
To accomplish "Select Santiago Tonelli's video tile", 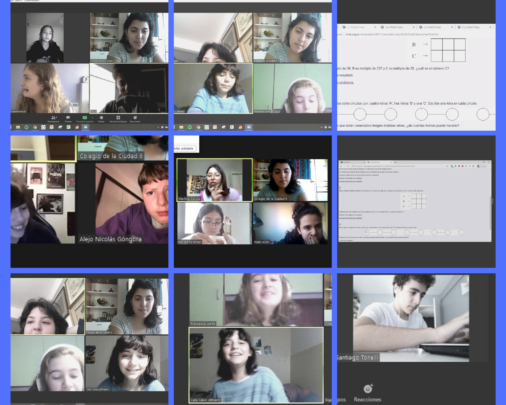I will [x=411, y=318].
